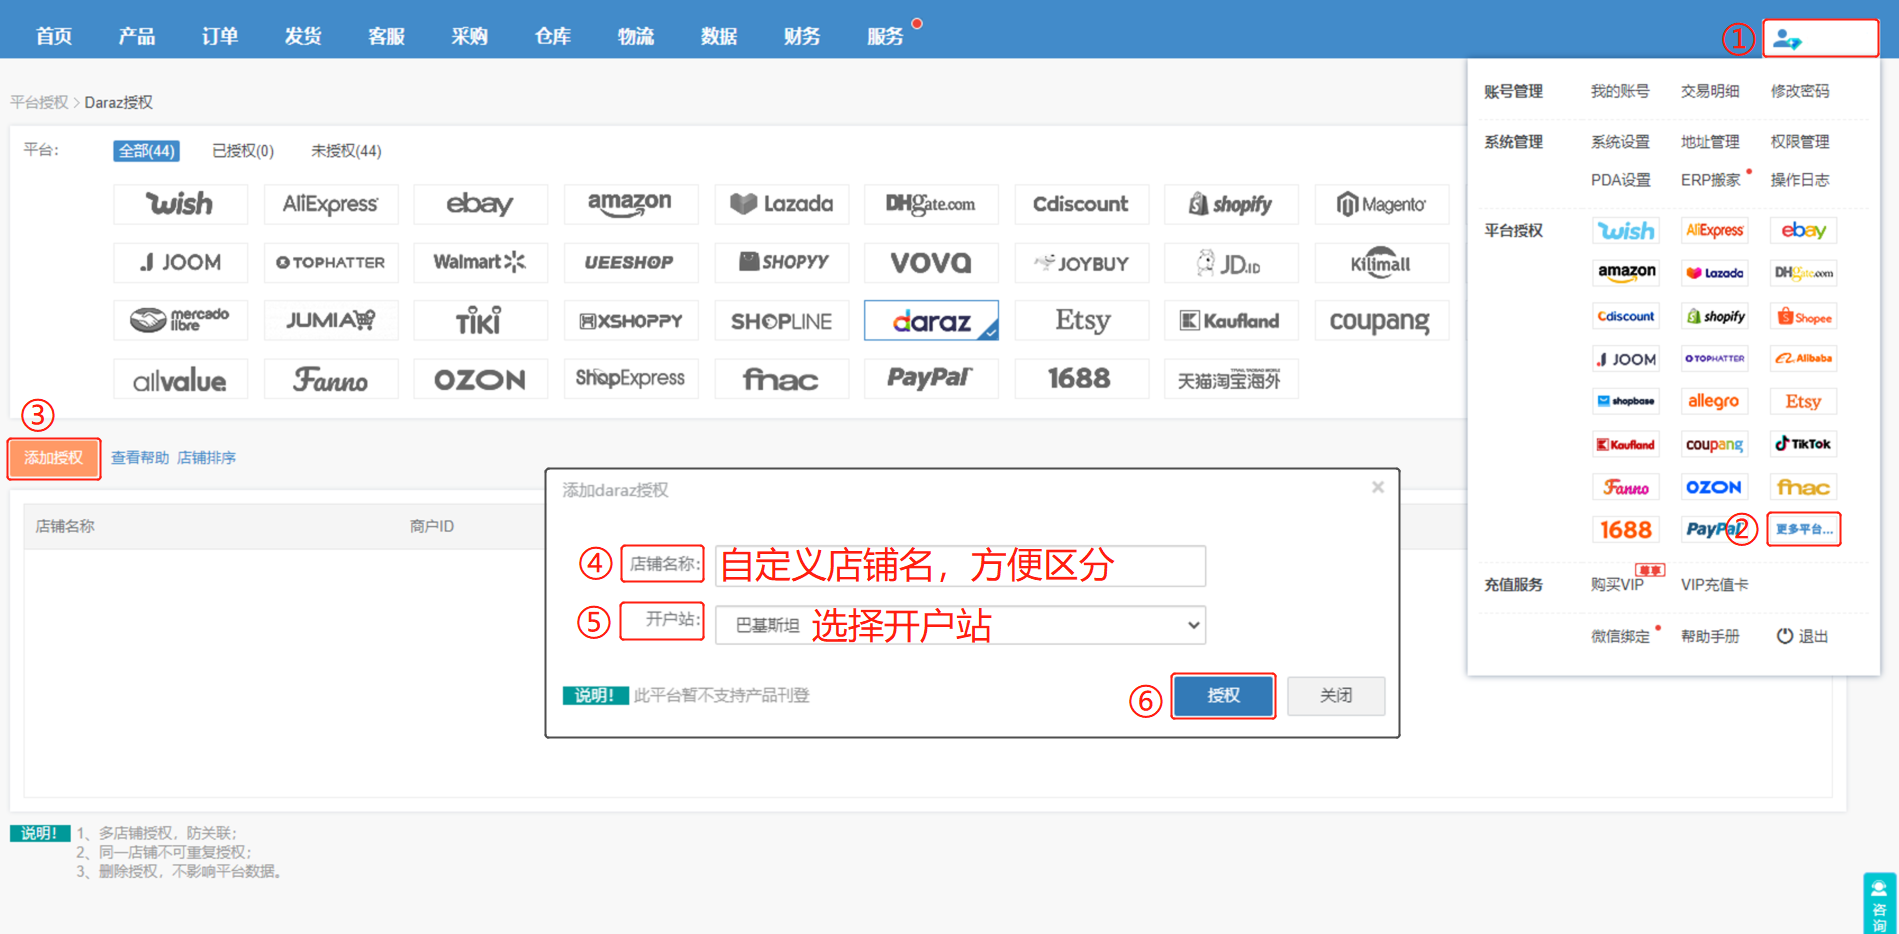
Task: Filter platforms by 未授权(44)
Action: click(346, 151)
